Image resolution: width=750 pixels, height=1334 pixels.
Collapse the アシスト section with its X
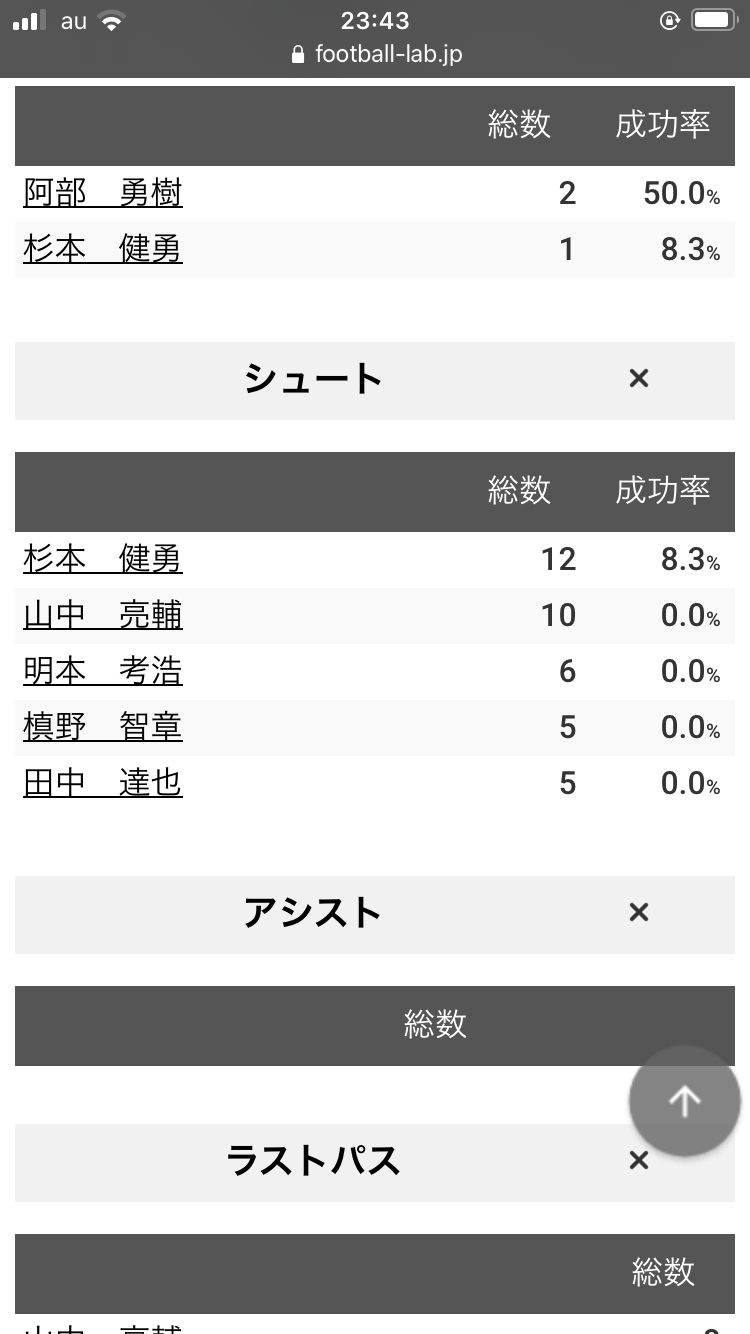tap(639, 912)
